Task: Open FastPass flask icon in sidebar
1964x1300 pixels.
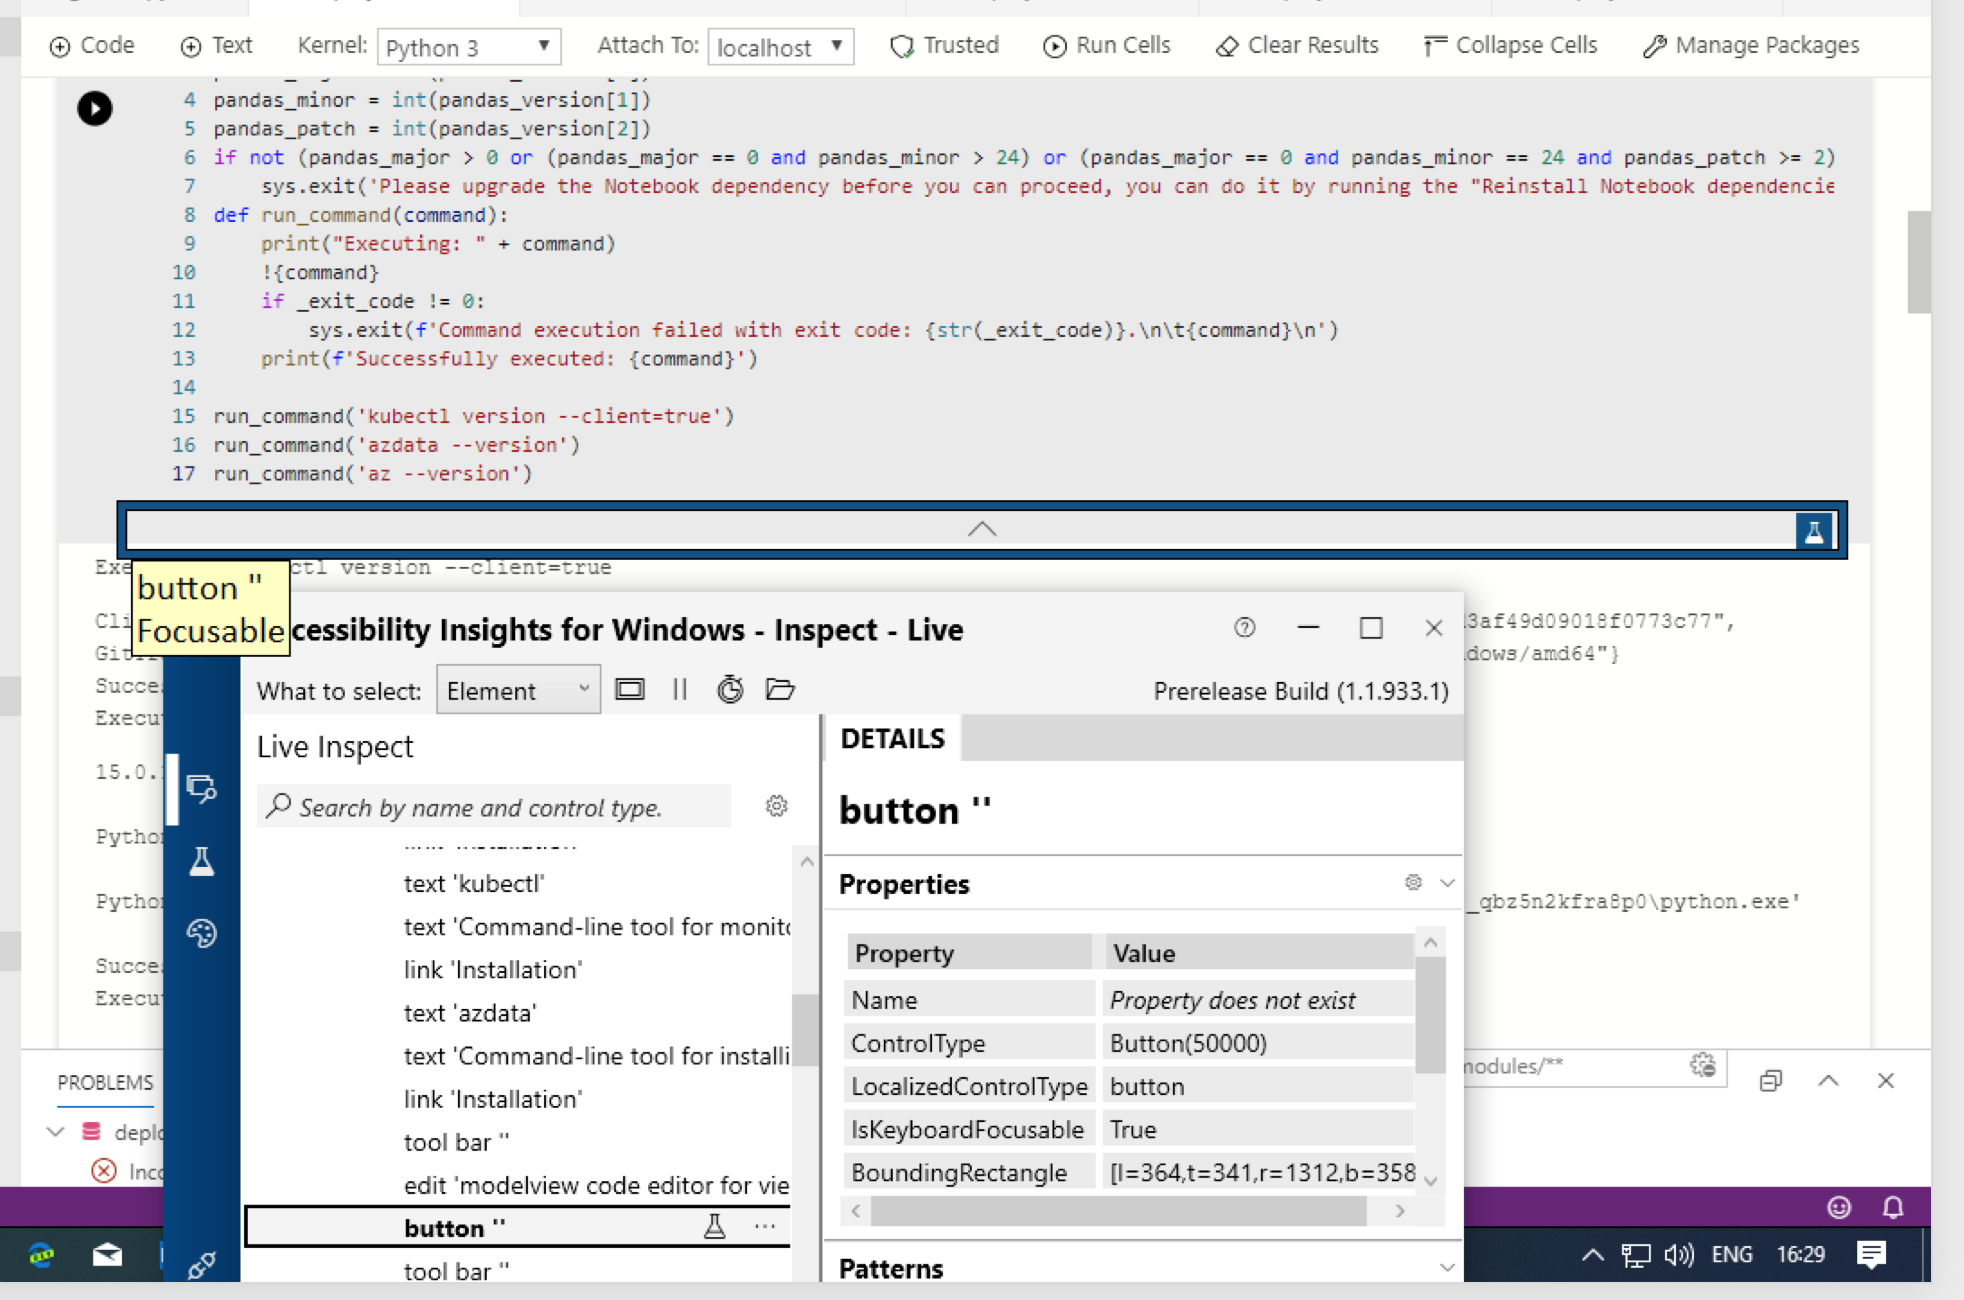Action: (x=201, y=862)
